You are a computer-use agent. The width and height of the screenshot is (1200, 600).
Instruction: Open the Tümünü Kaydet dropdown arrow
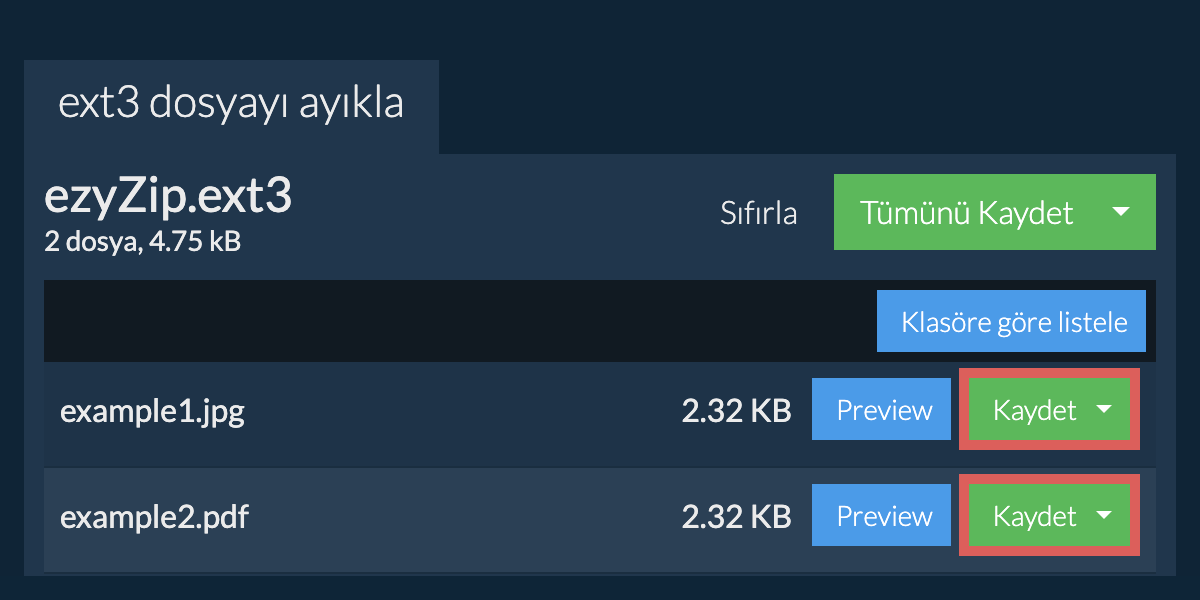pos(1121,212)
